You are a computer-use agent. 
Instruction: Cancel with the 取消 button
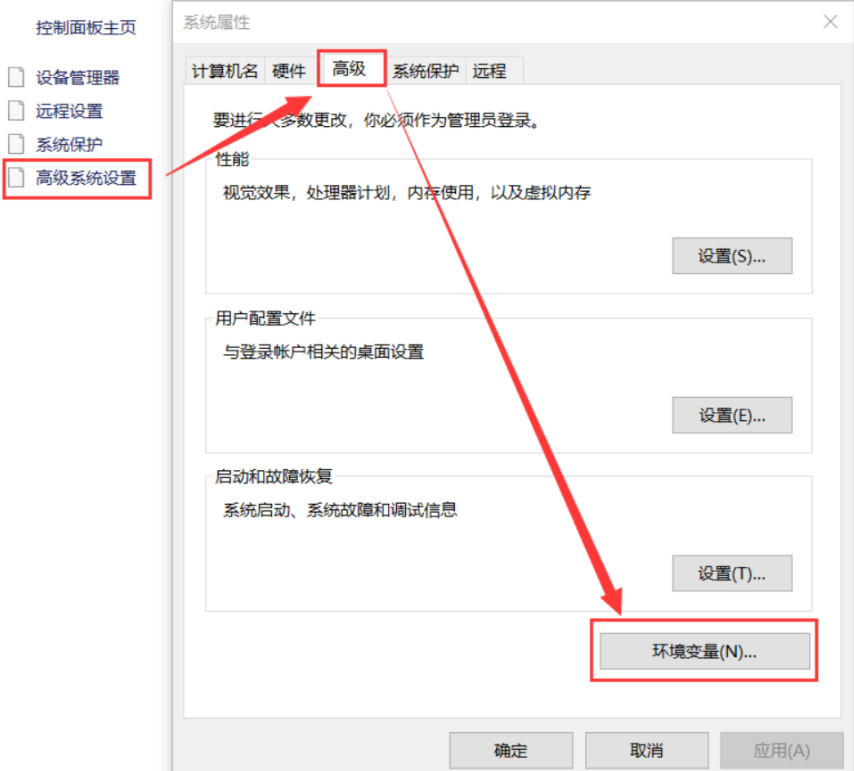[647, 750]
